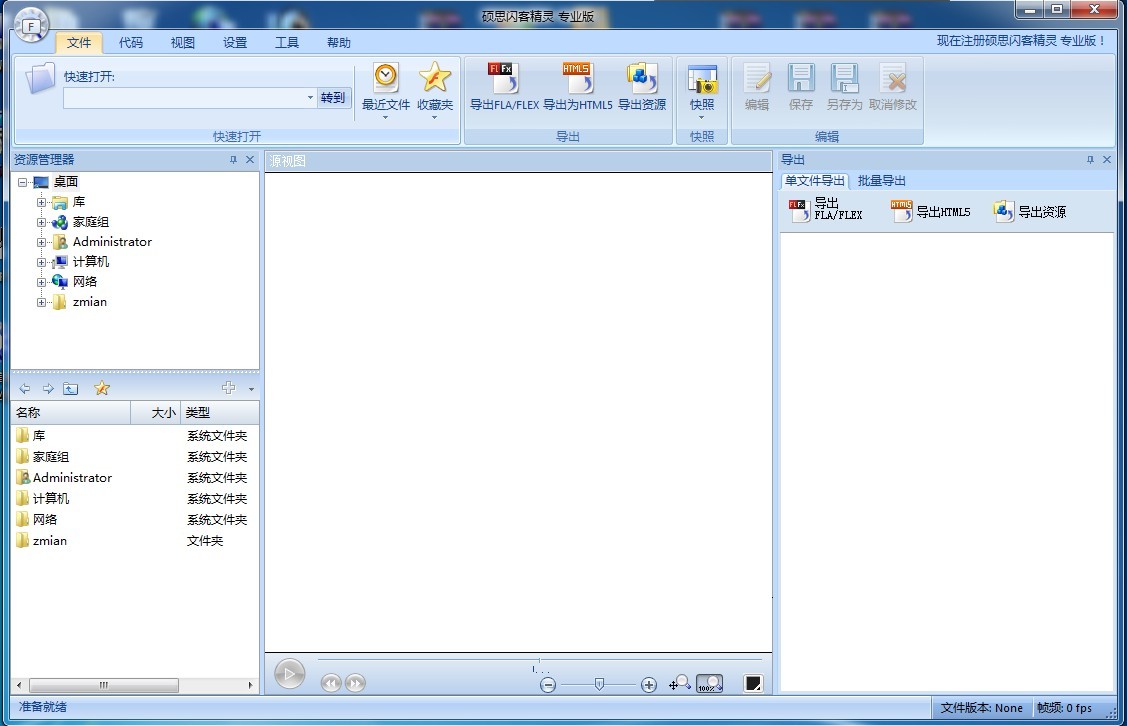The height and width of the screenshot is (726, 1127).
Task: Open the 收藏夹 favorites star icon
Action: (435, 79)
